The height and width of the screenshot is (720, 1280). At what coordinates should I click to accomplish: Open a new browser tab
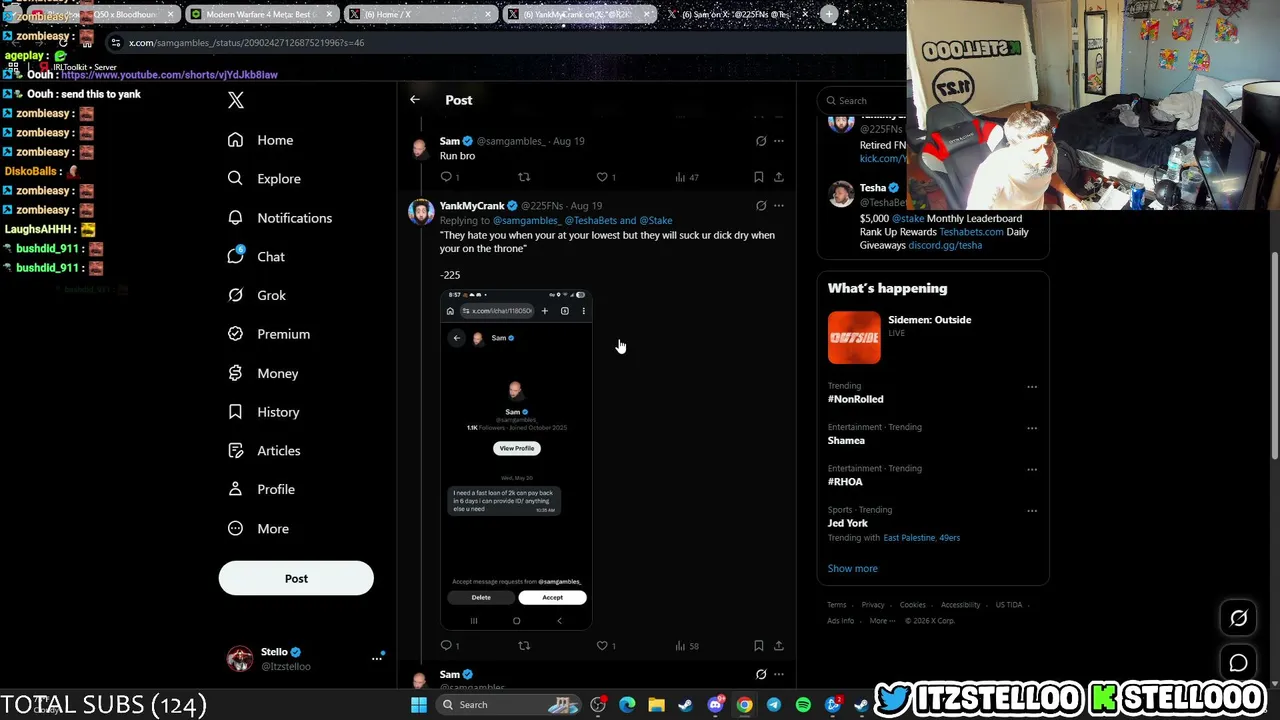(x=829, y=15)
